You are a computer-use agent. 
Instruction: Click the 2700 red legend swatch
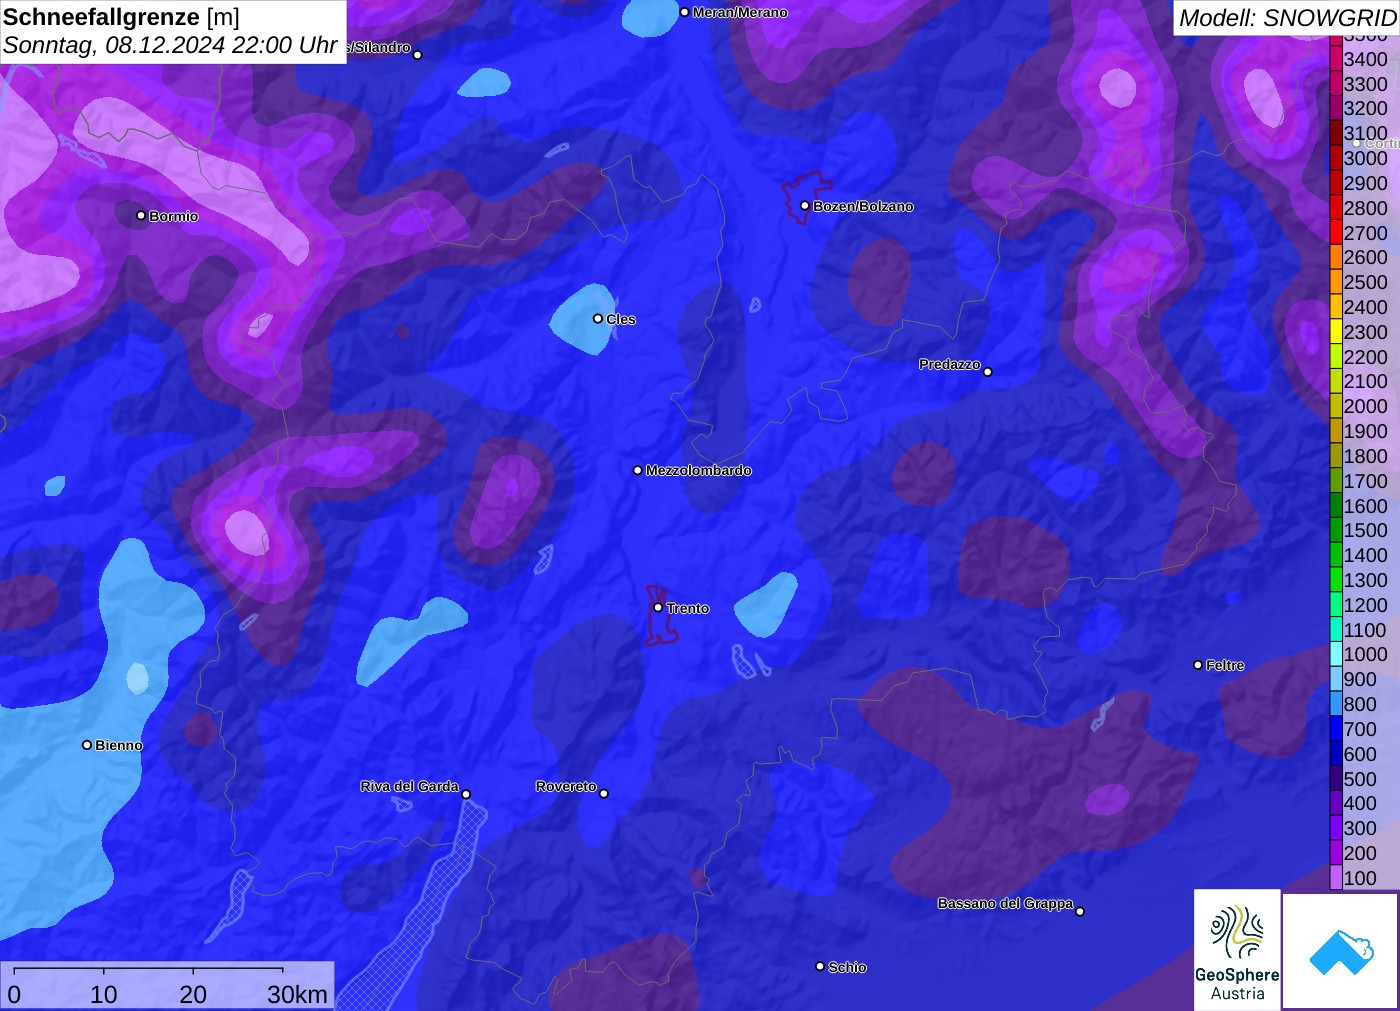click(x=1335, y=233)
